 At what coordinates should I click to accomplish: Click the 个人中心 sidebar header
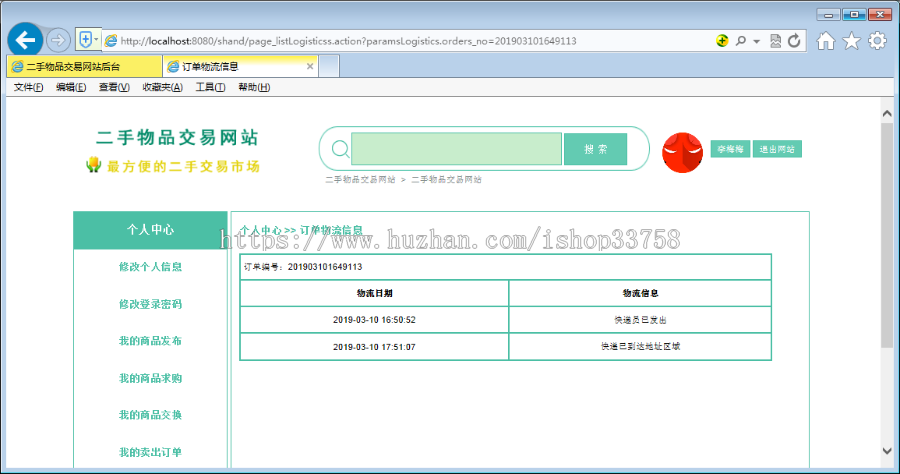(150, 230)
